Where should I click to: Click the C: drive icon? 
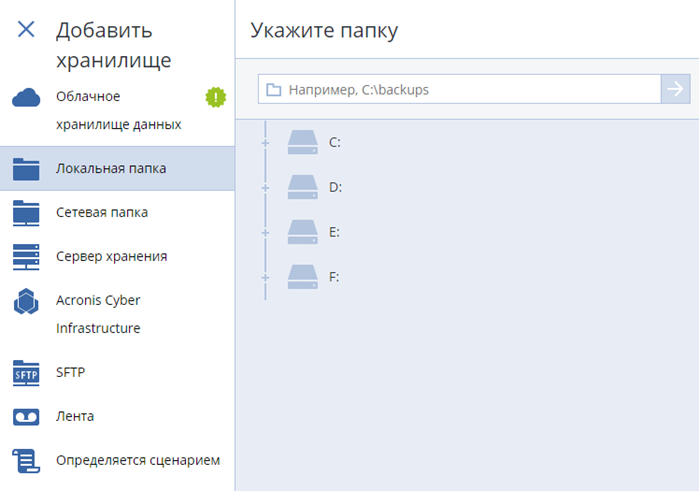tap(302, 142)
